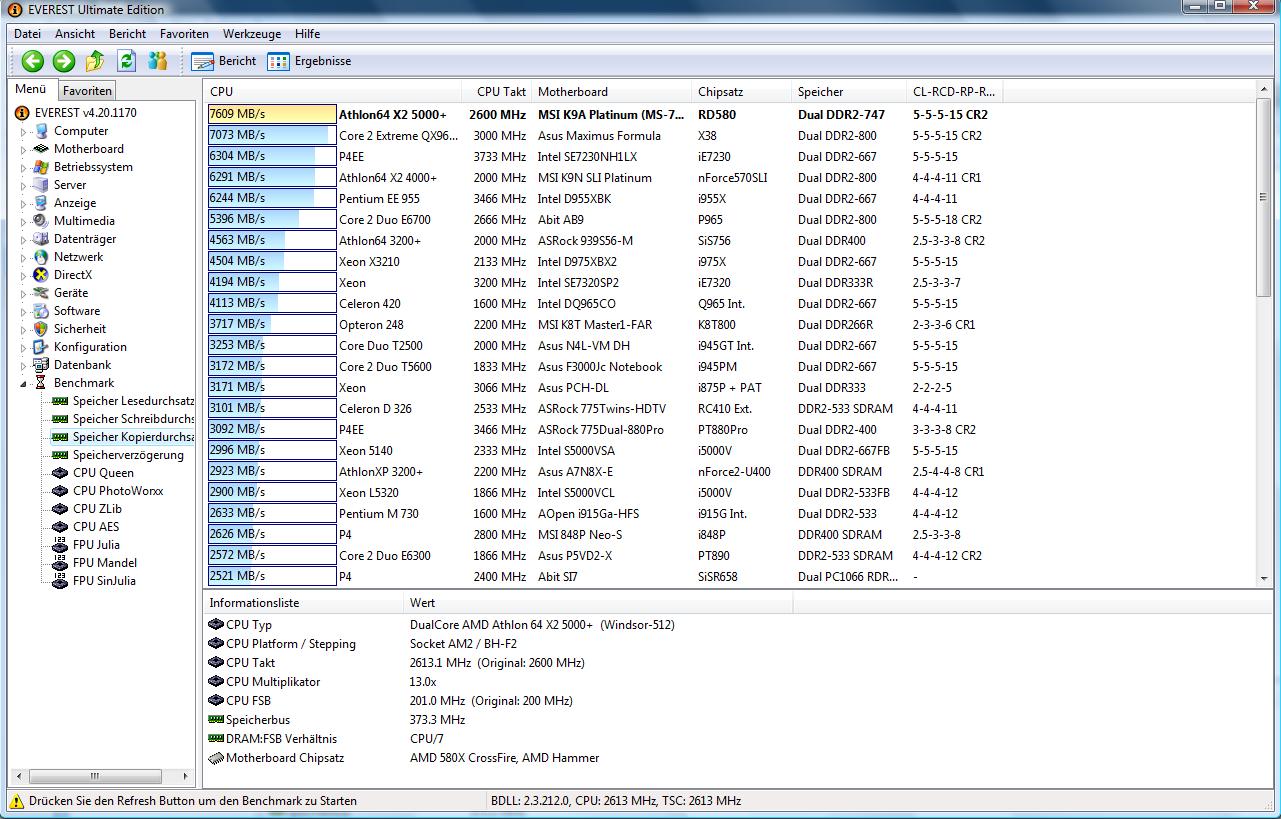Select the Sicherheit shield icon
This screenshot has height=819, width=1281.
(41, 329)
